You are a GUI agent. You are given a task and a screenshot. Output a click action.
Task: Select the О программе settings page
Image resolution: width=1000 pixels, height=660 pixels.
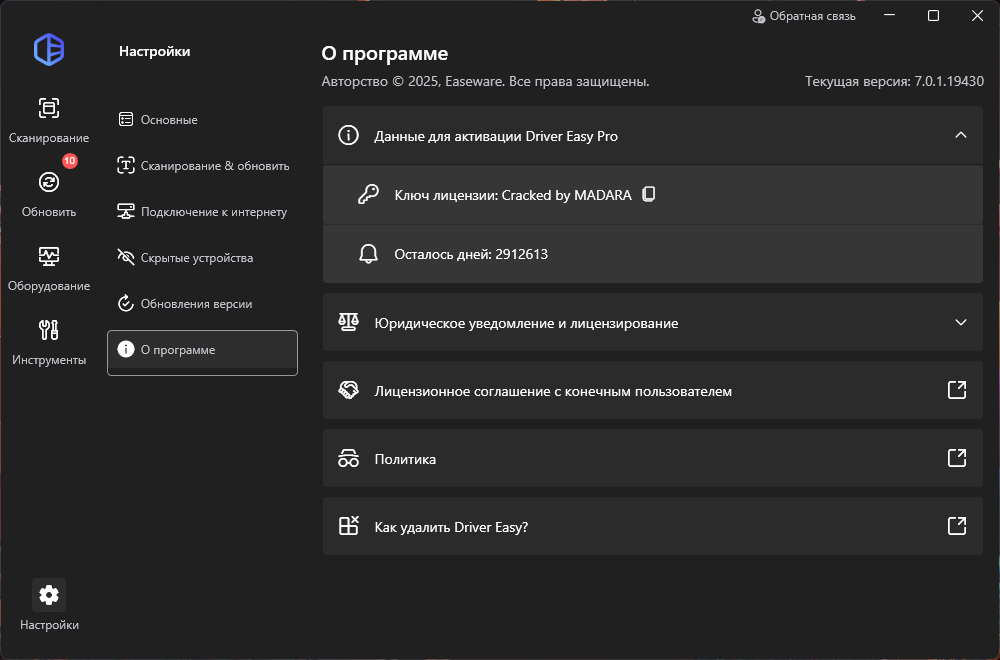pos(202,353)
